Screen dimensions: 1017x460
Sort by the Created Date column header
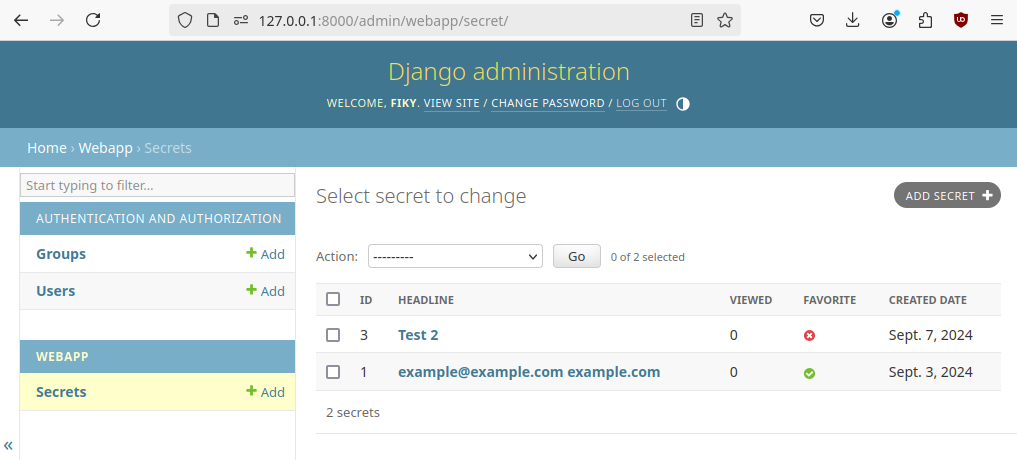[x=927, y=300]
